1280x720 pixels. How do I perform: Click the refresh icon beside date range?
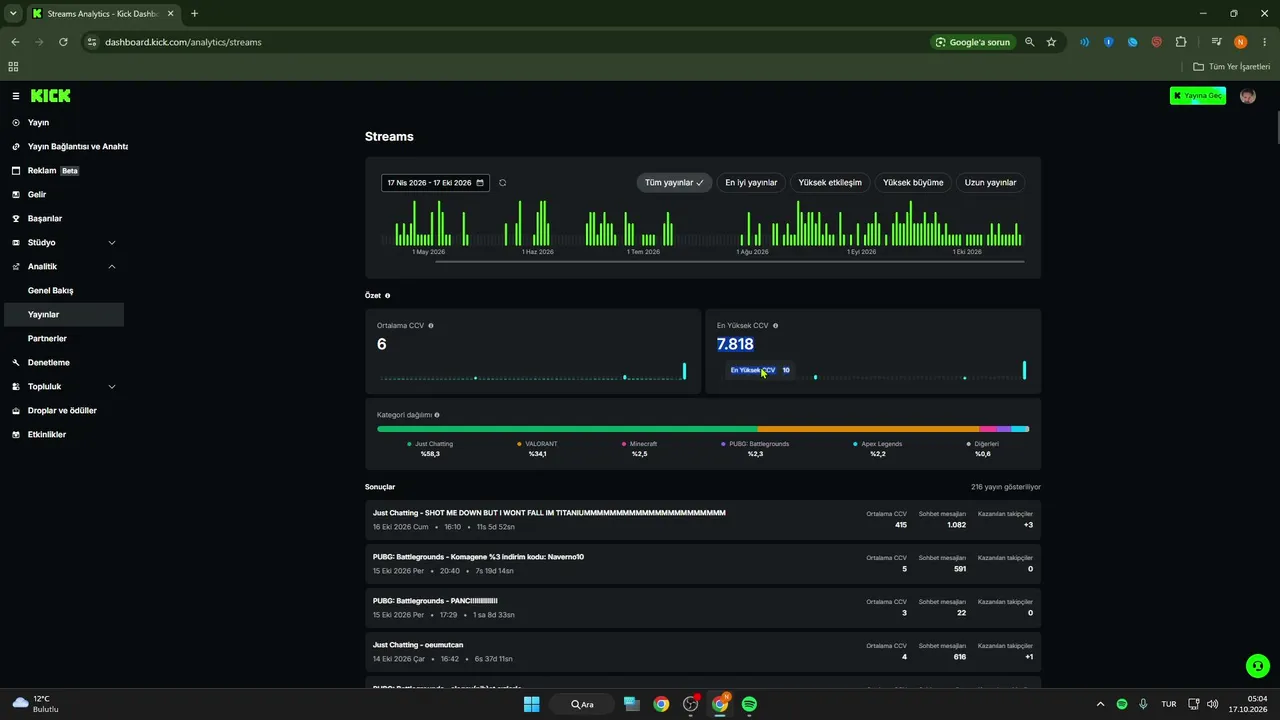pyautogui.click(x=502, y=183)
